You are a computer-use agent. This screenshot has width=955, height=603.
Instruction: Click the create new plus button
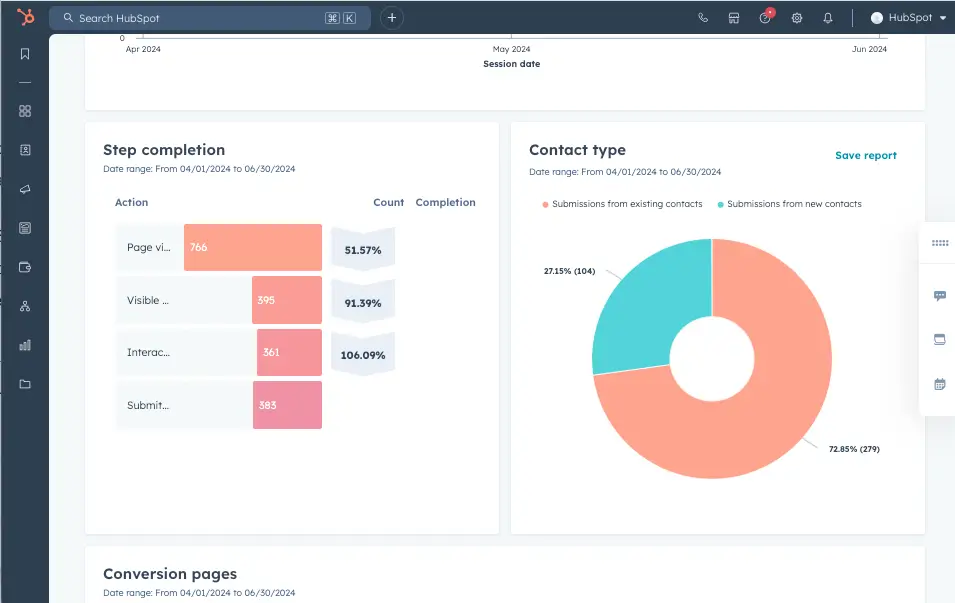[x=392, y=18]
